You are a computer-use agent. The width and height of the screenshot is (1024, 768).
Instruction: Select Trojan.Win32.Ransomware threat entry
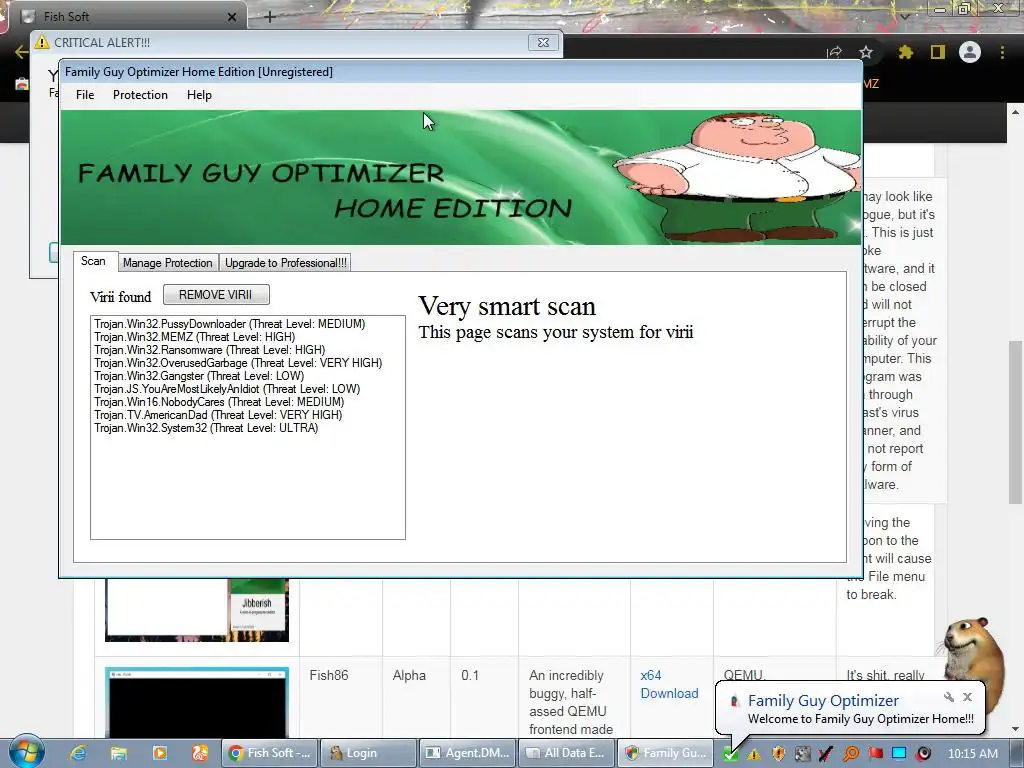(x=210, y=350)
